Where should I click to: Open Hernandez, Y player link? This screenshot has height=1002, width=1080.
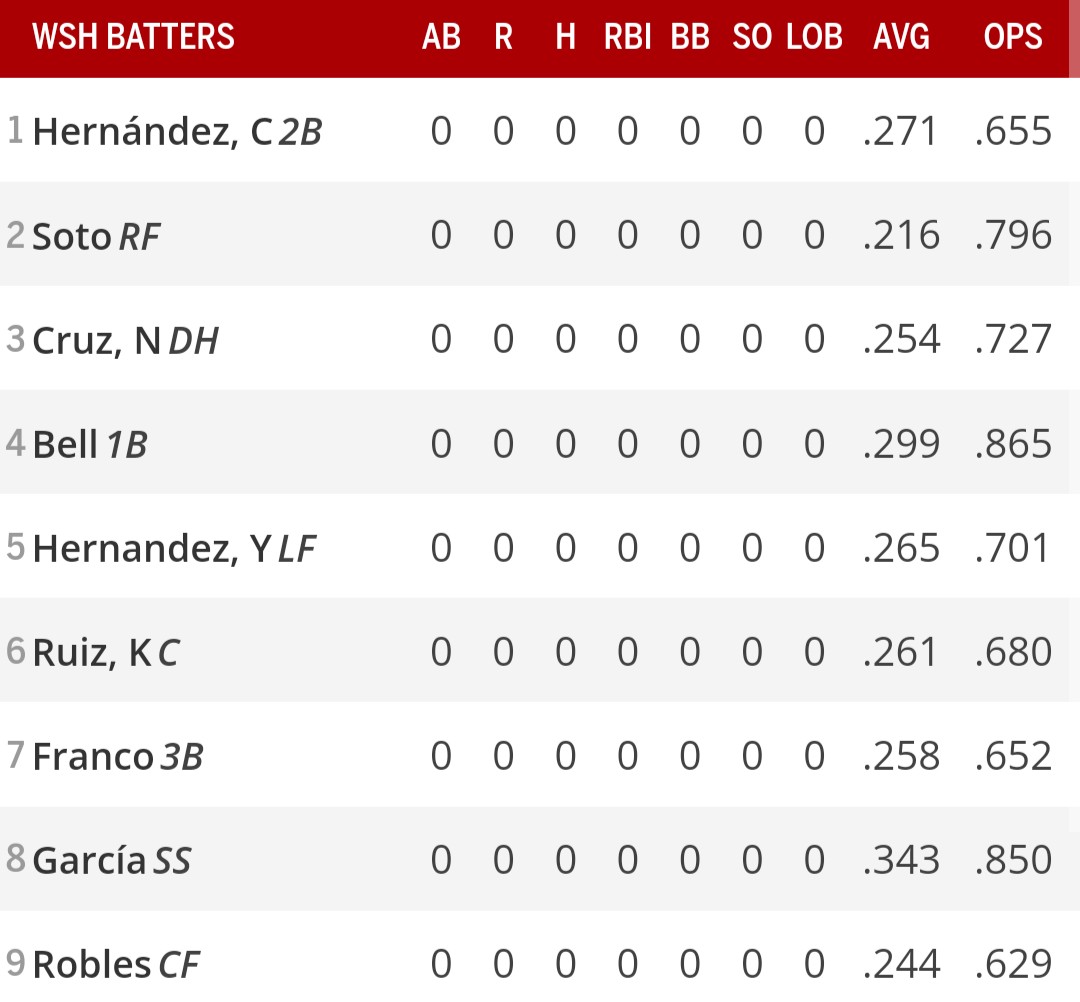[151, 548]
